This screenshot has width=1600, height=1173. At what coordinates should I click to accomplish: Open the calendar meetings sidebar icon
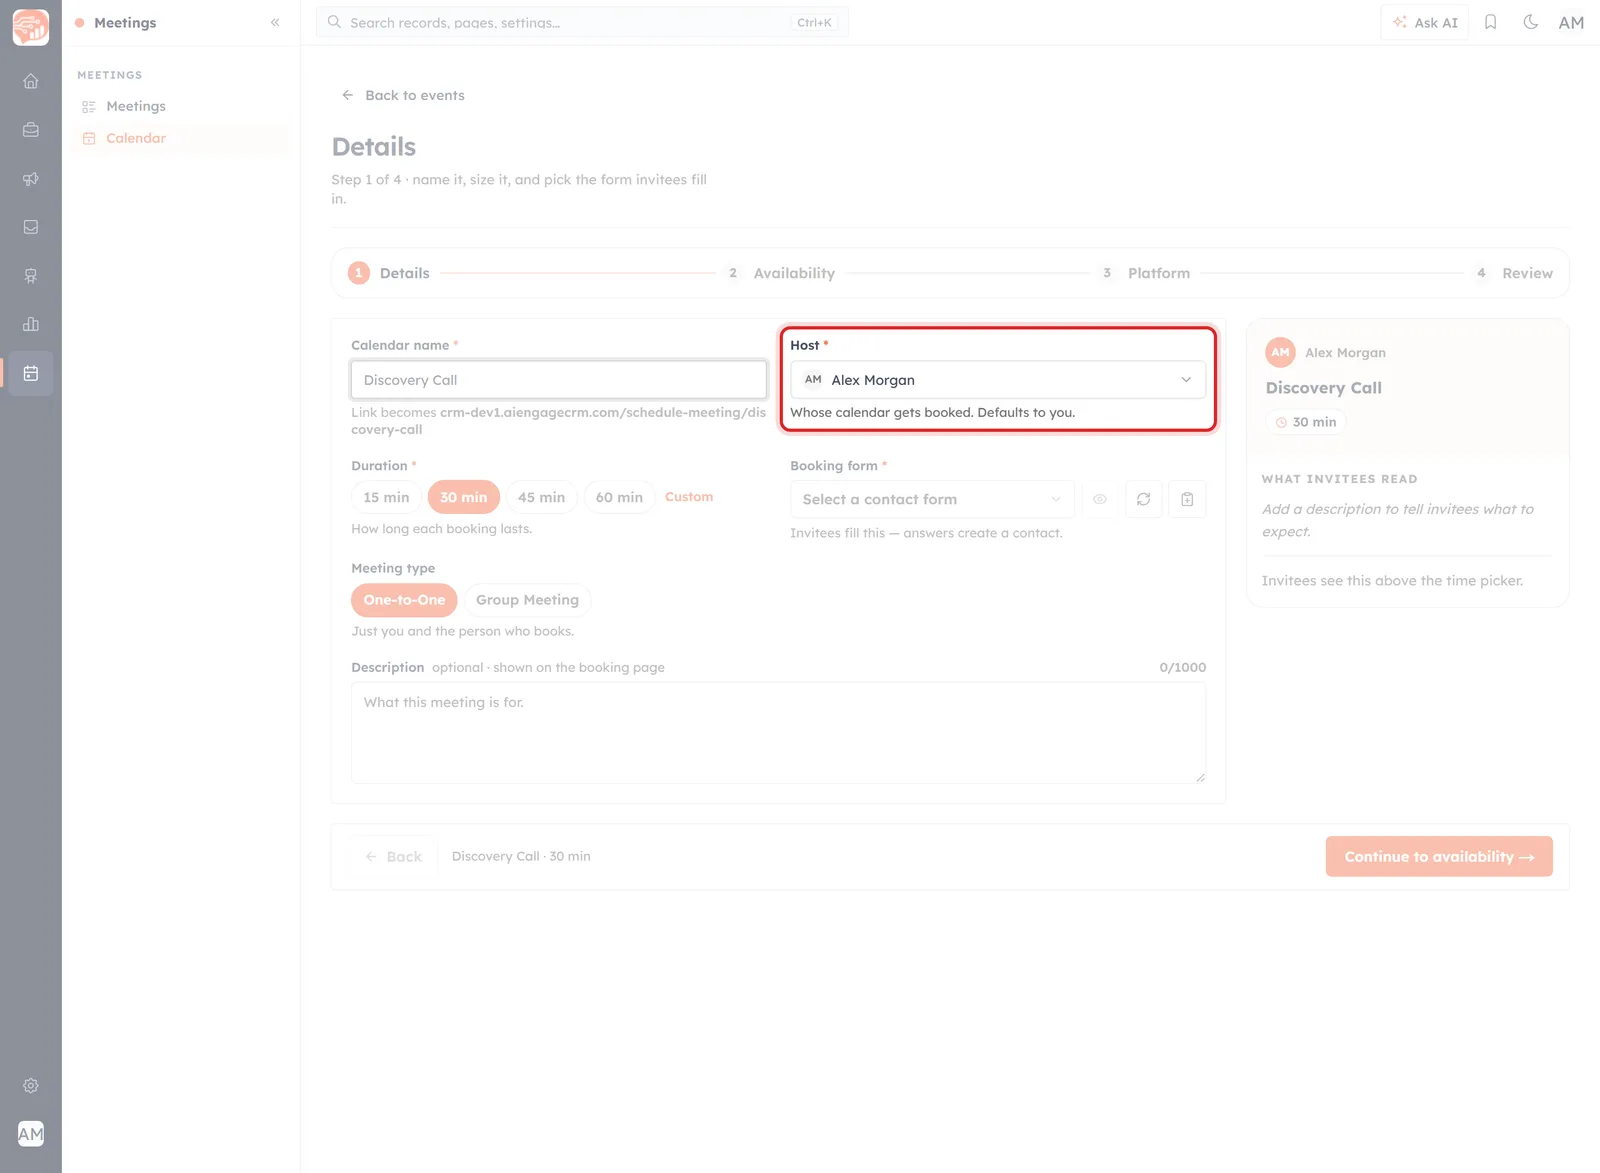click(x=31, y=373)
